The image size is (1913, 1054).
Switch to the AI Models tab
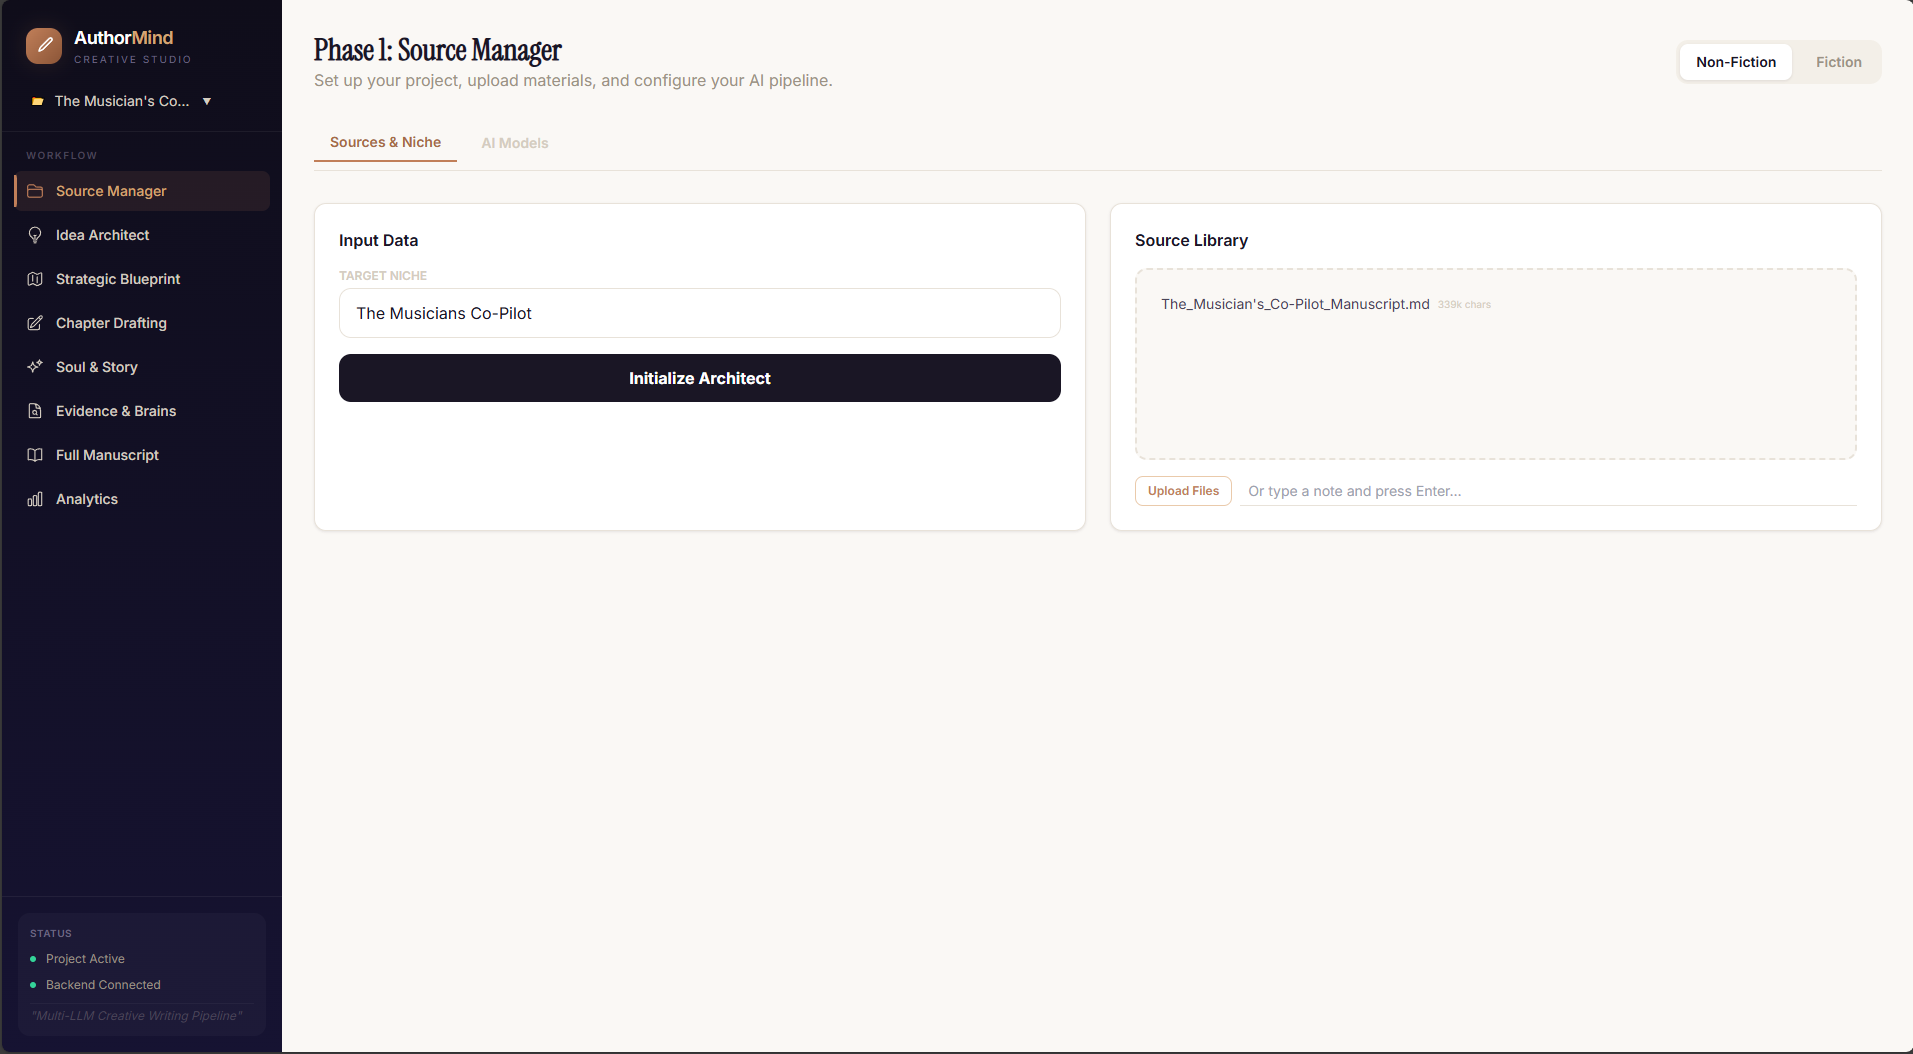(514, 143)
